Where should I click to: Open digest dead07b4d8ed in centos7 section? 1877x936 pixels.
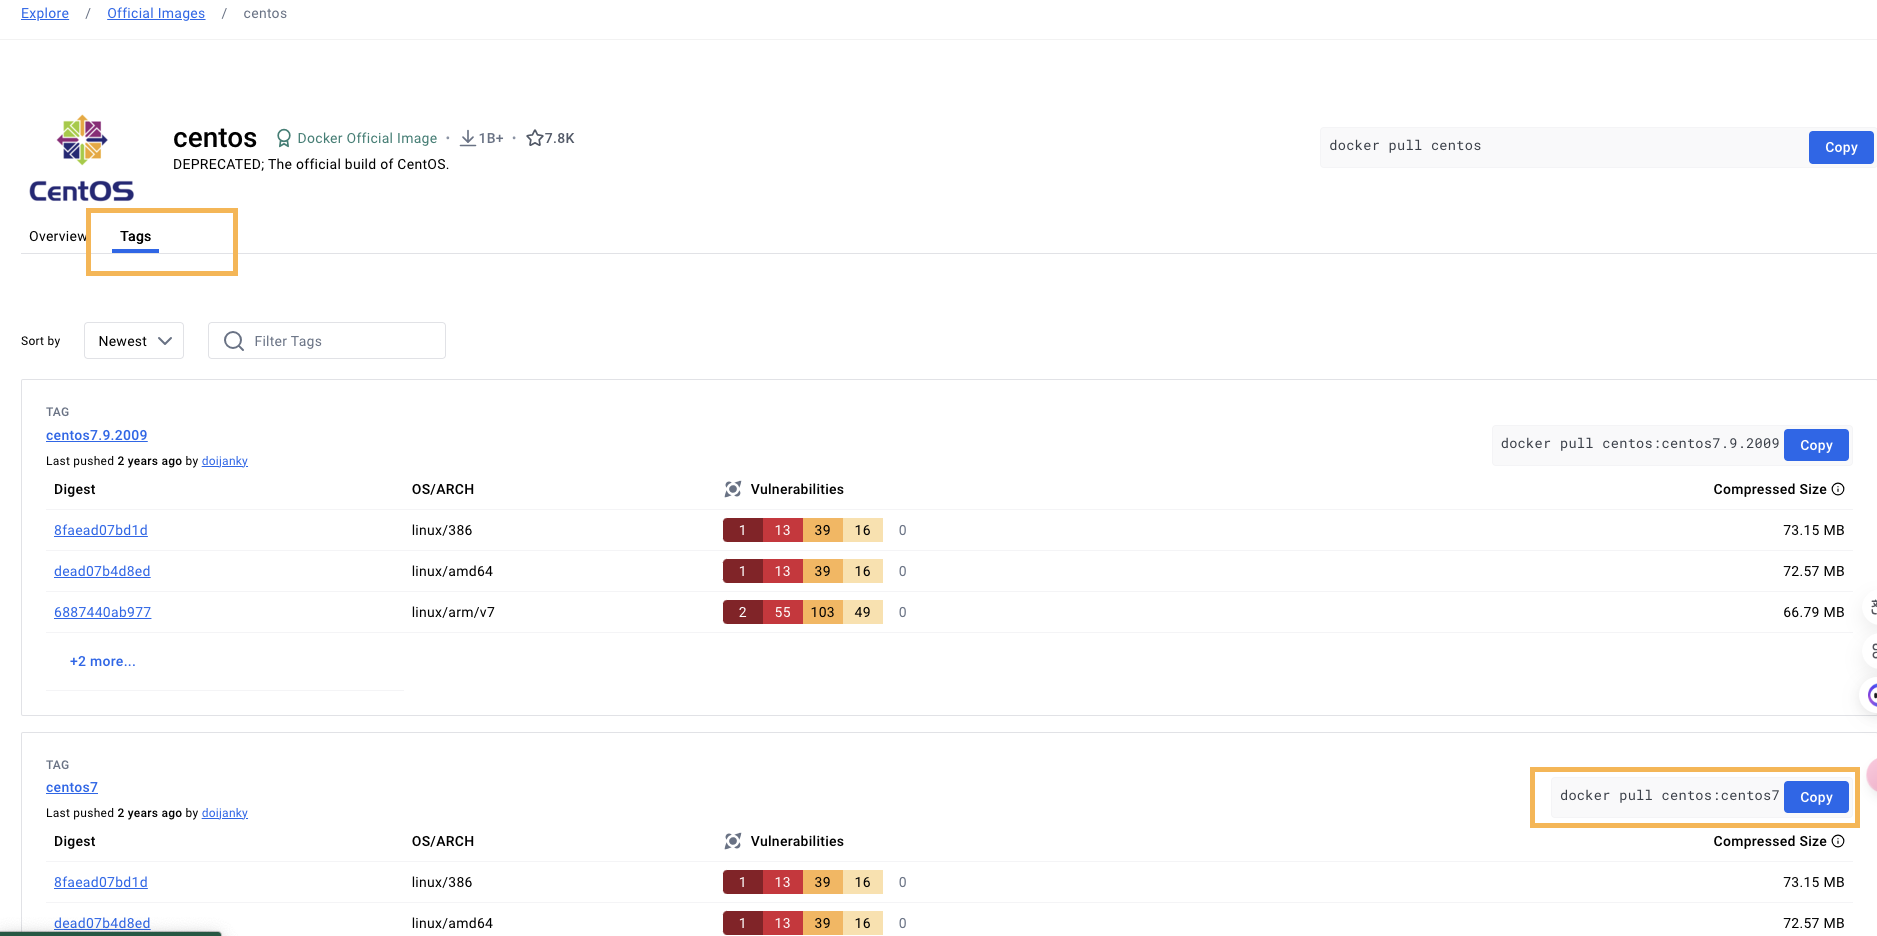(x=102, y=923)
